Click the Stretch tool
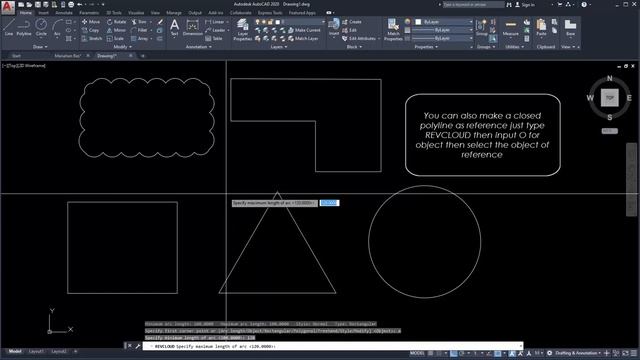The height and width of the screenshot is (360, 640). (92, 38)
